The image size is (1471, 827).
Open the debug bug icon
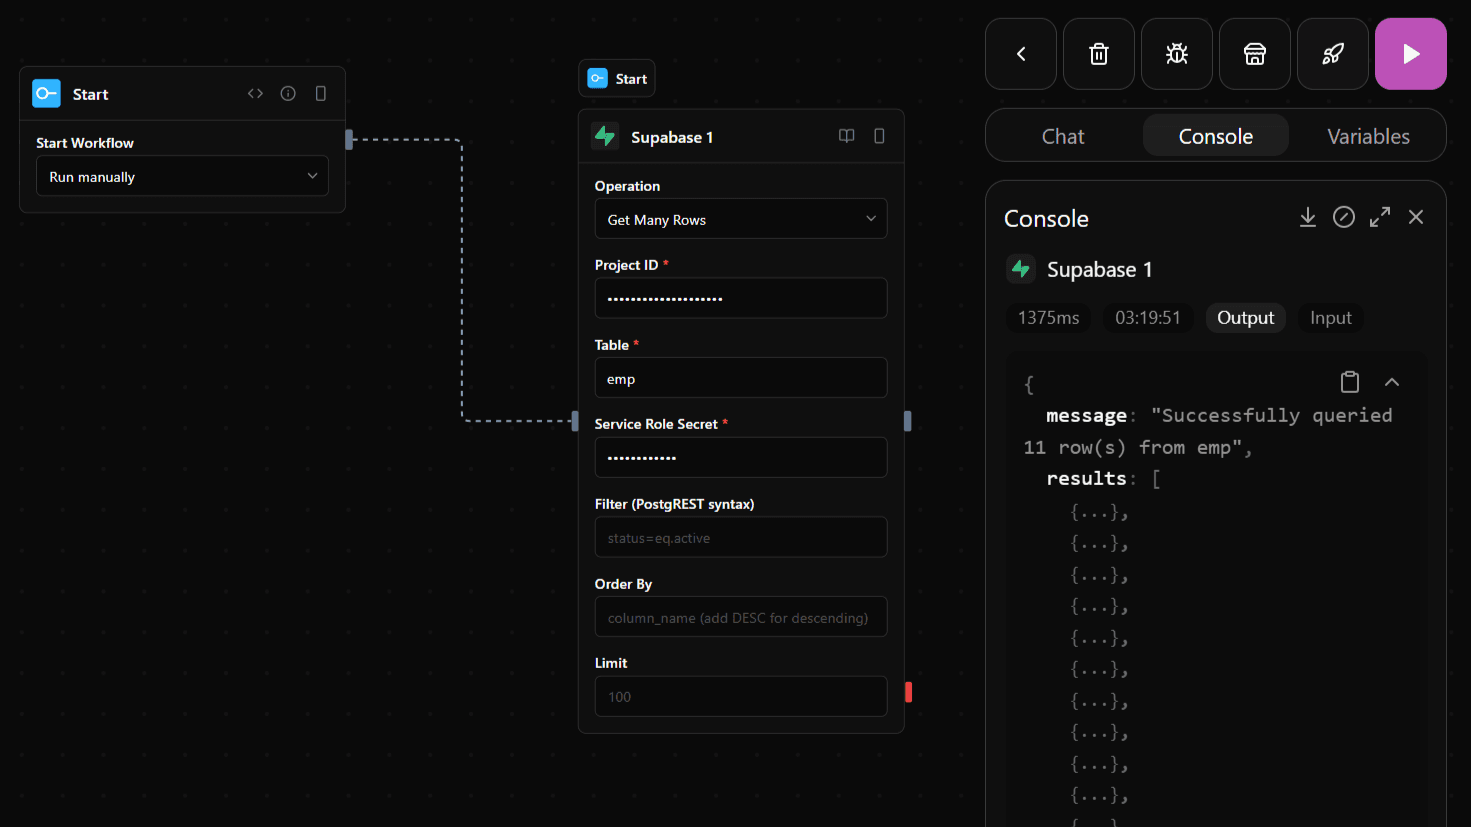coord(1176,54)
